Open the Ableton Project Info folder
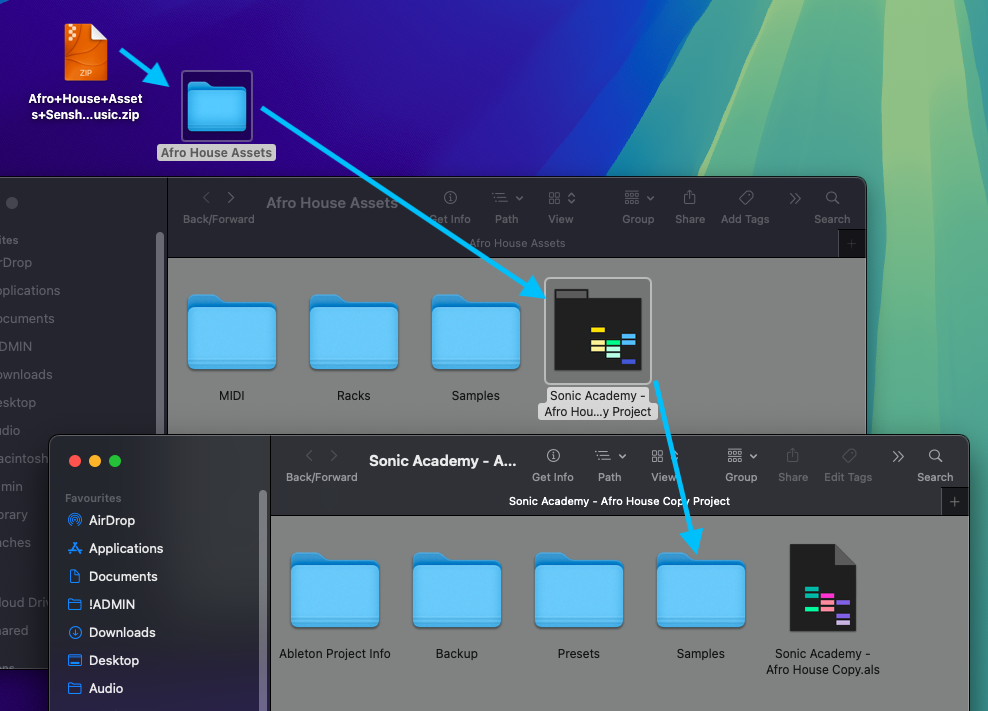This screenshot has height=711, width=988. click(x=335, y=590)
